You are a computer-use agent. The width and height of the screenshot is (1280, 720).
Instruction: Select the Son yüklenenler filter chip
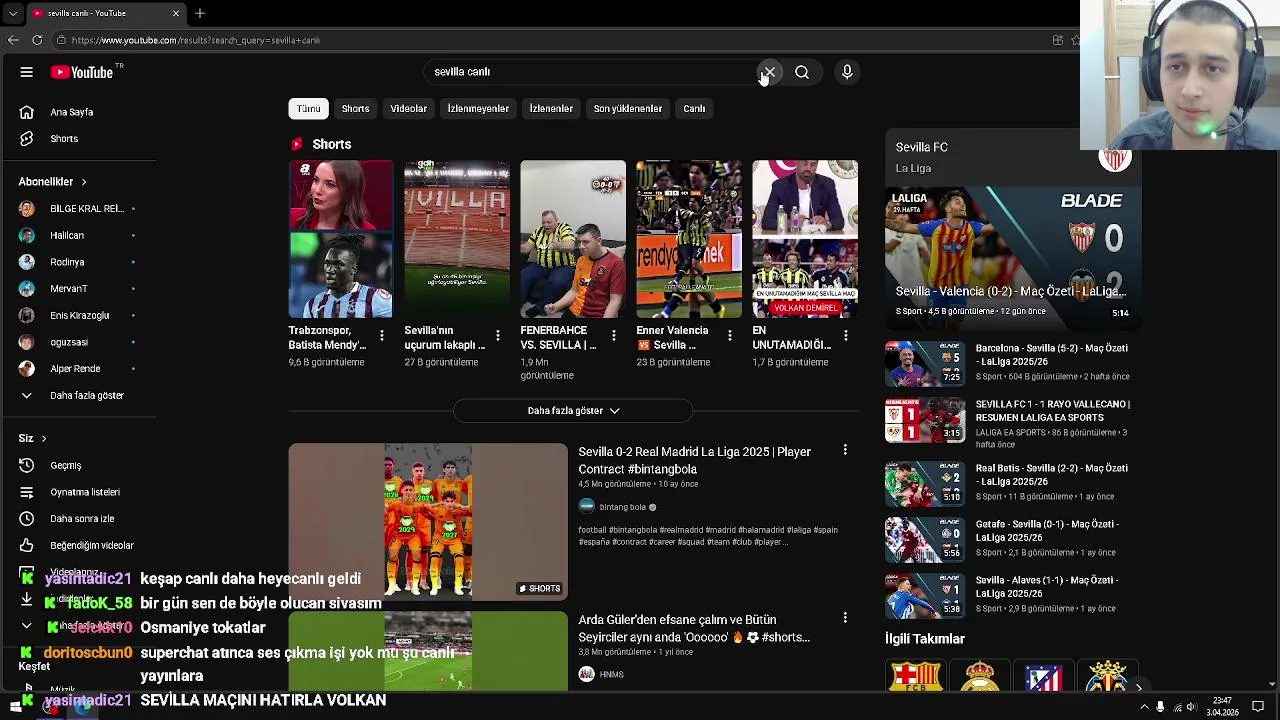(627, 108)
